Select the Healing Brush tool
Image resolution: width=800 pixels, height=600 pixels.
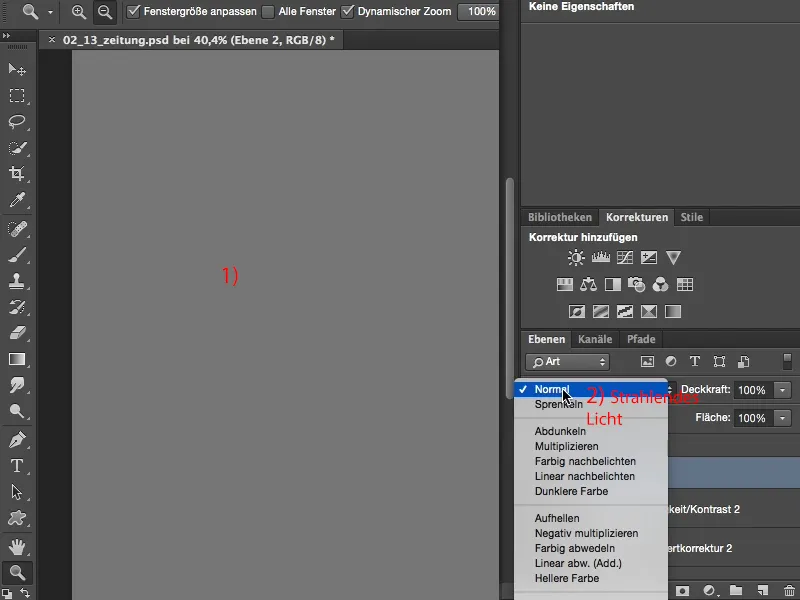pos(17,229)
